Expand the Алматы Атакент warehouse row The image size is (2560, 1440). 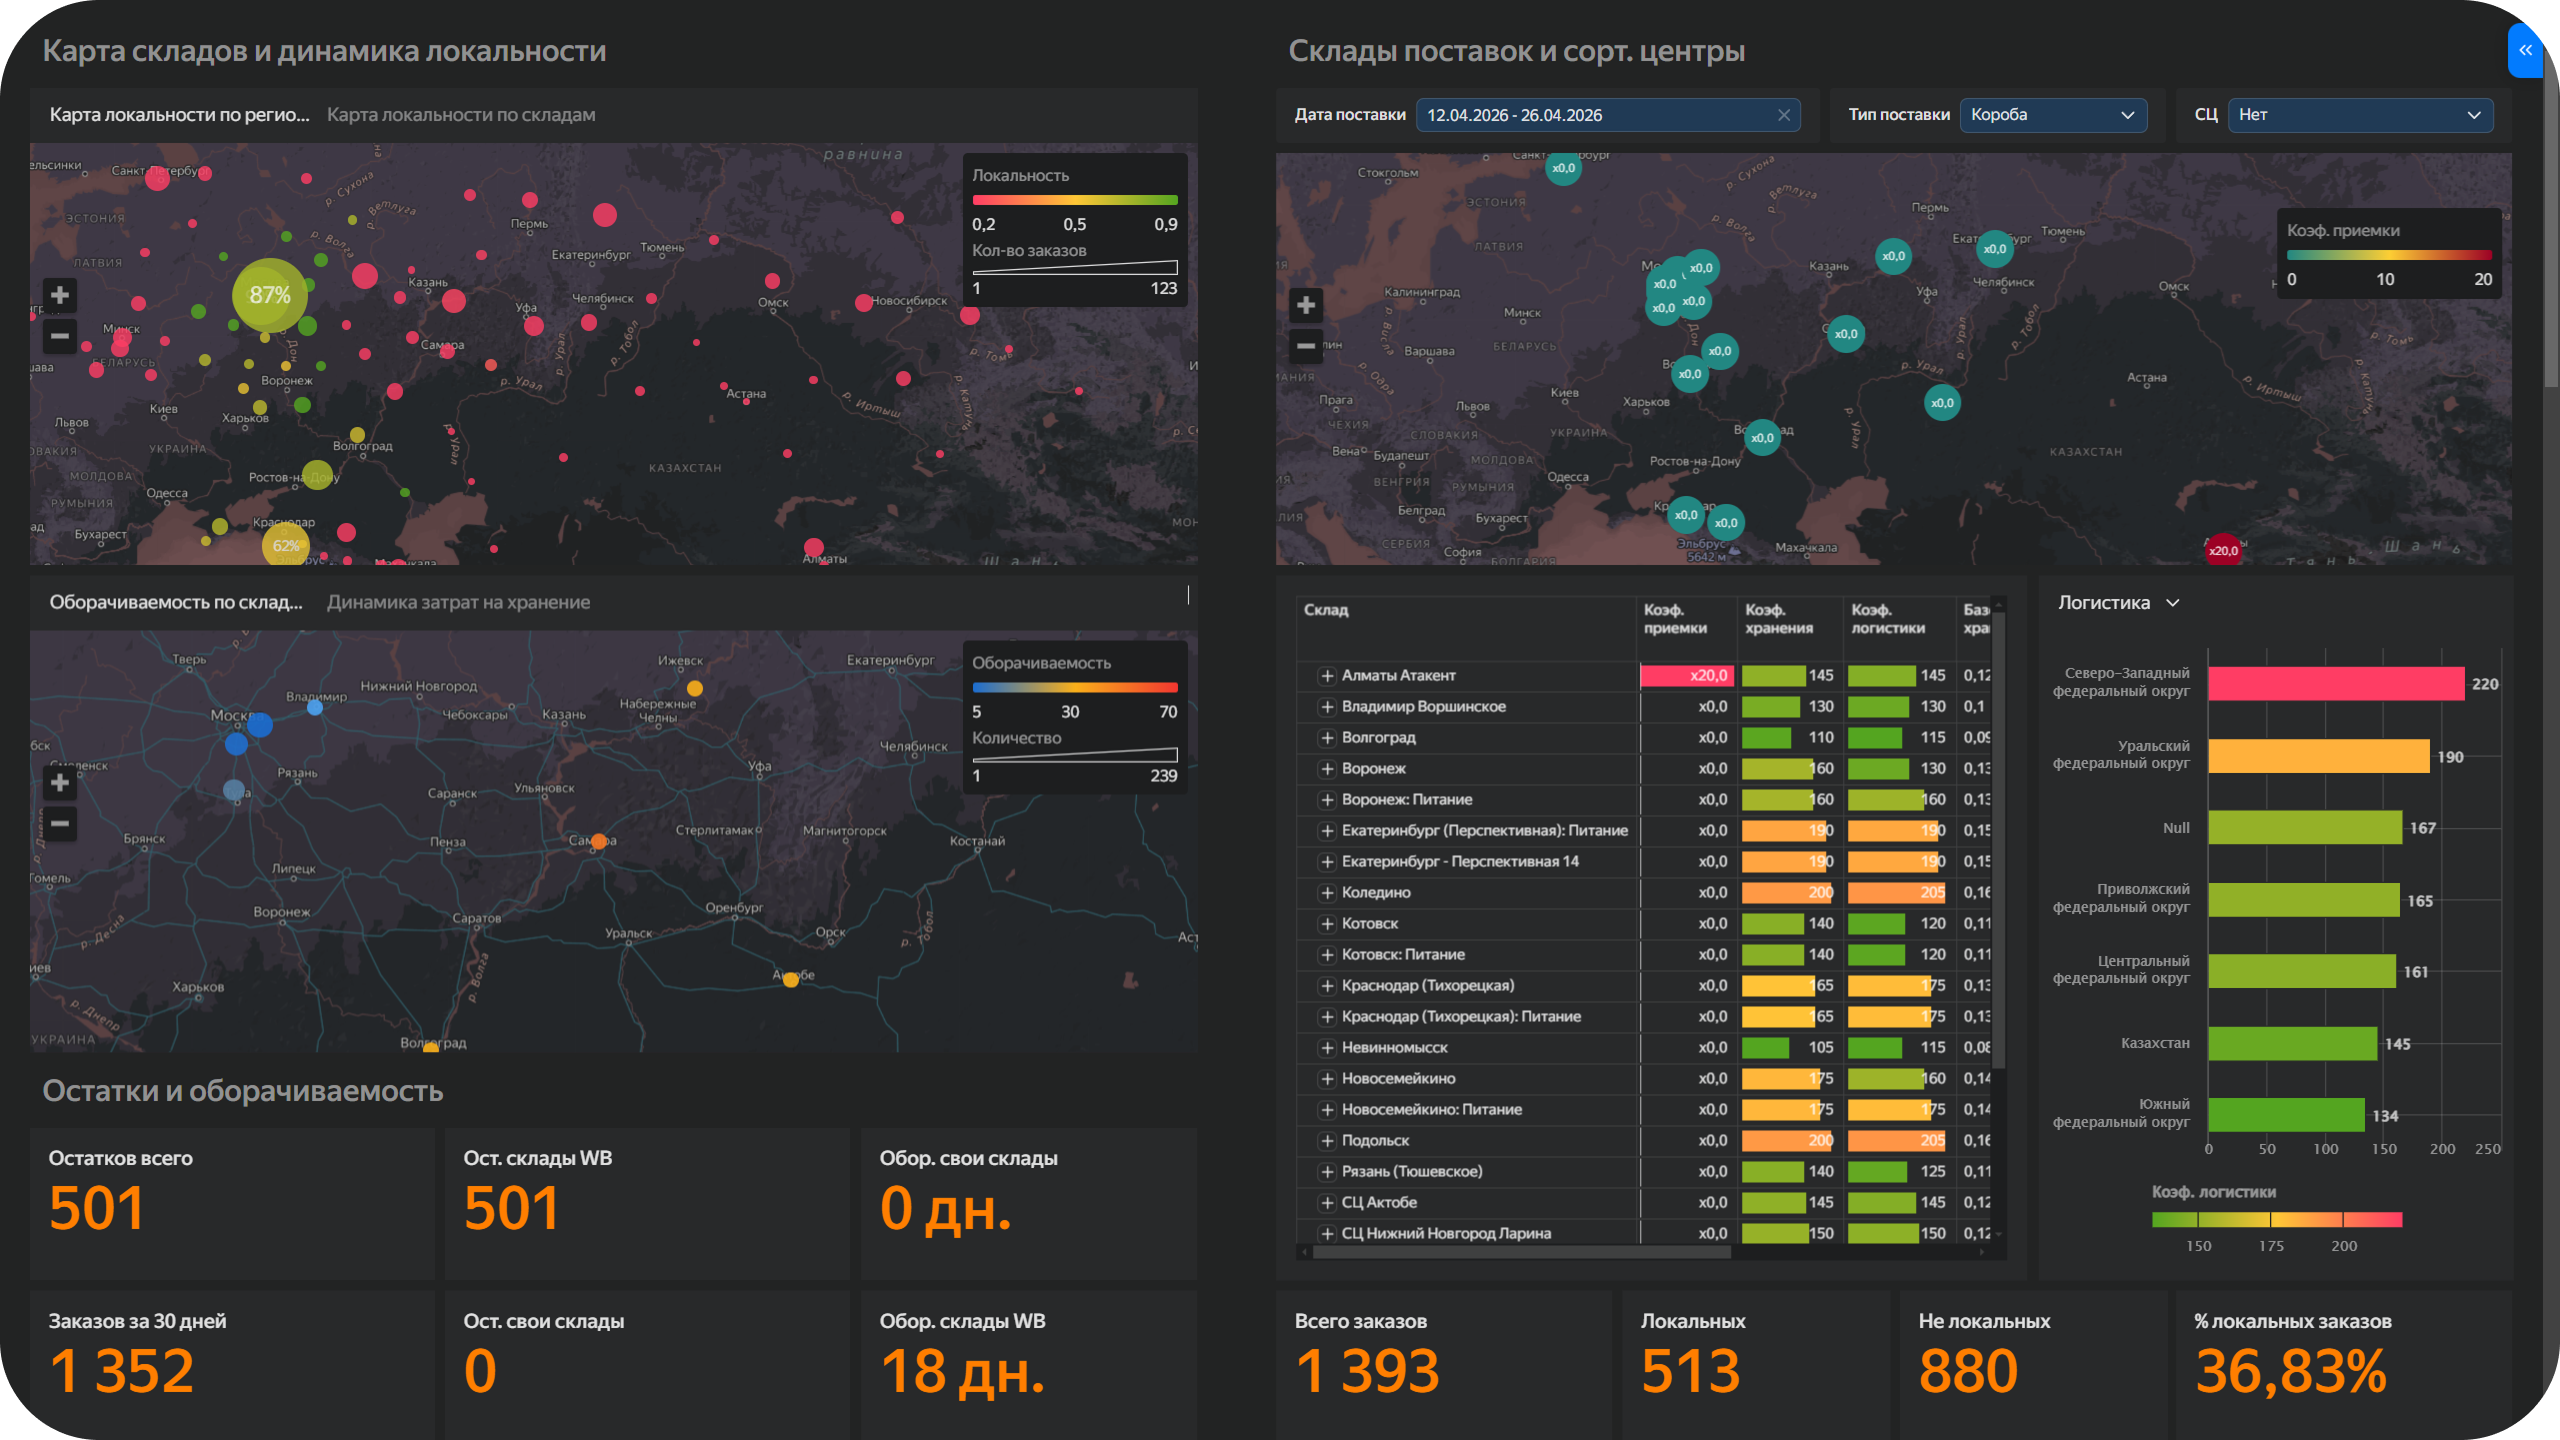(x=1327, y=676)
